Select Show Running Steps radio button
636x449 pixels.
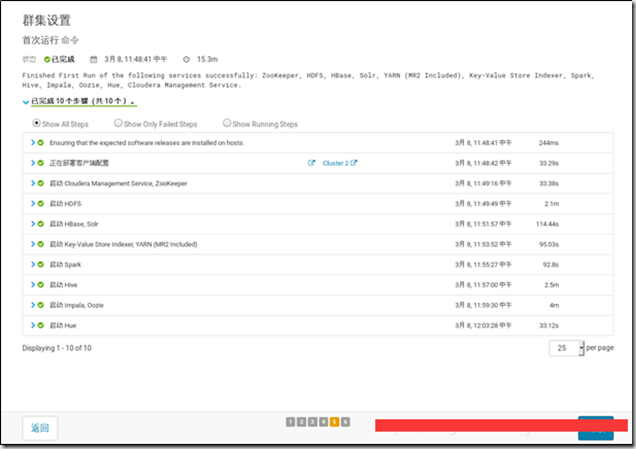tap(227, 123)
